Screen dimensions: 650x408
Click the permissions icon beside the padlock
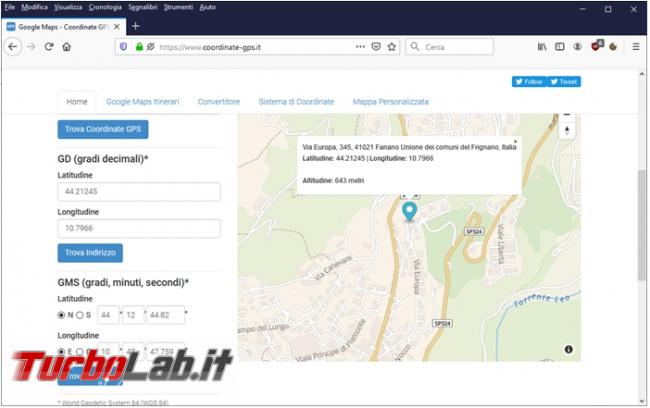coord(150,47)
